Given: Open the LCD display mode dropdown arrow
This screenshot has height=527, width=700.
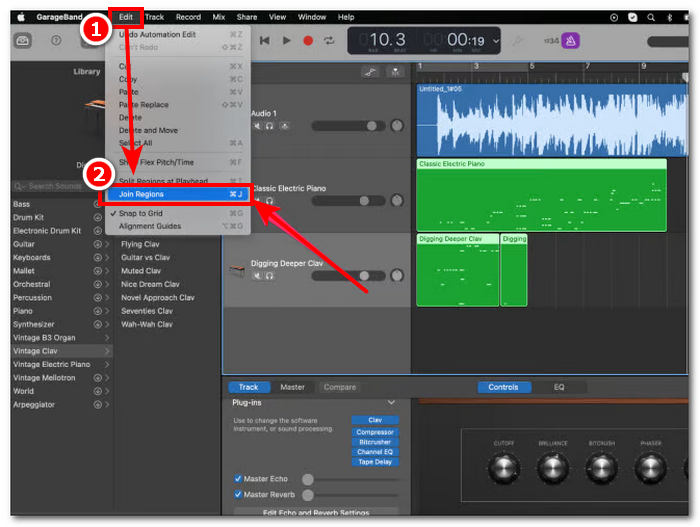Looking at the screenshot, I should [x=496, y=41].
